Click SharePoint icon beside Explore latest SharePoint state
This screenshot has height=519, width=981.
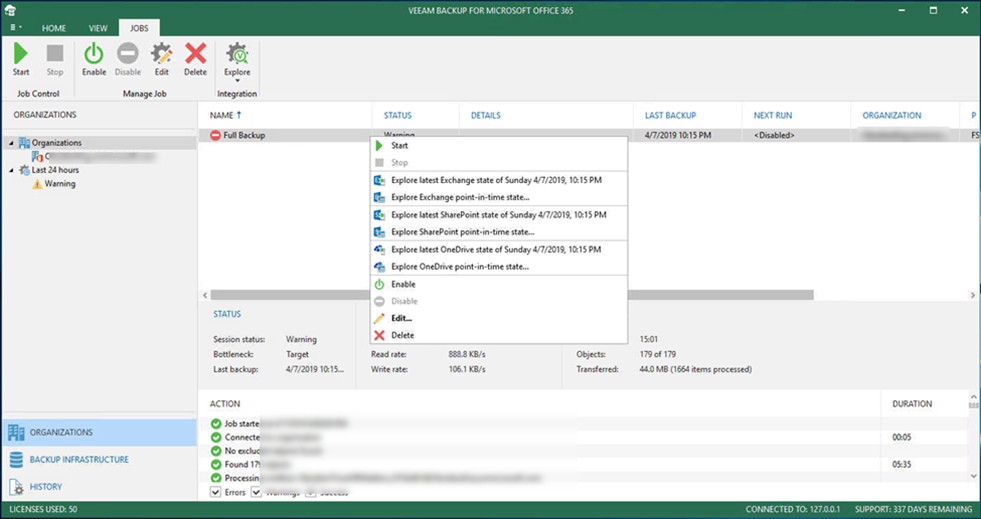[x=379, y=215]
